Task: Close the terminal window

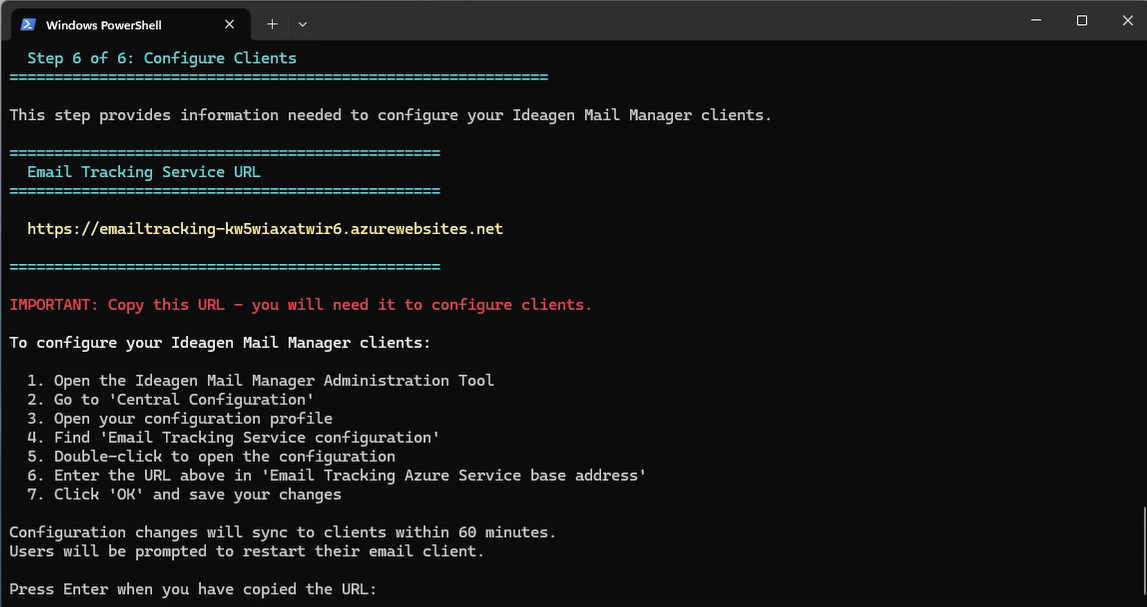Action: click(1127, 20)
